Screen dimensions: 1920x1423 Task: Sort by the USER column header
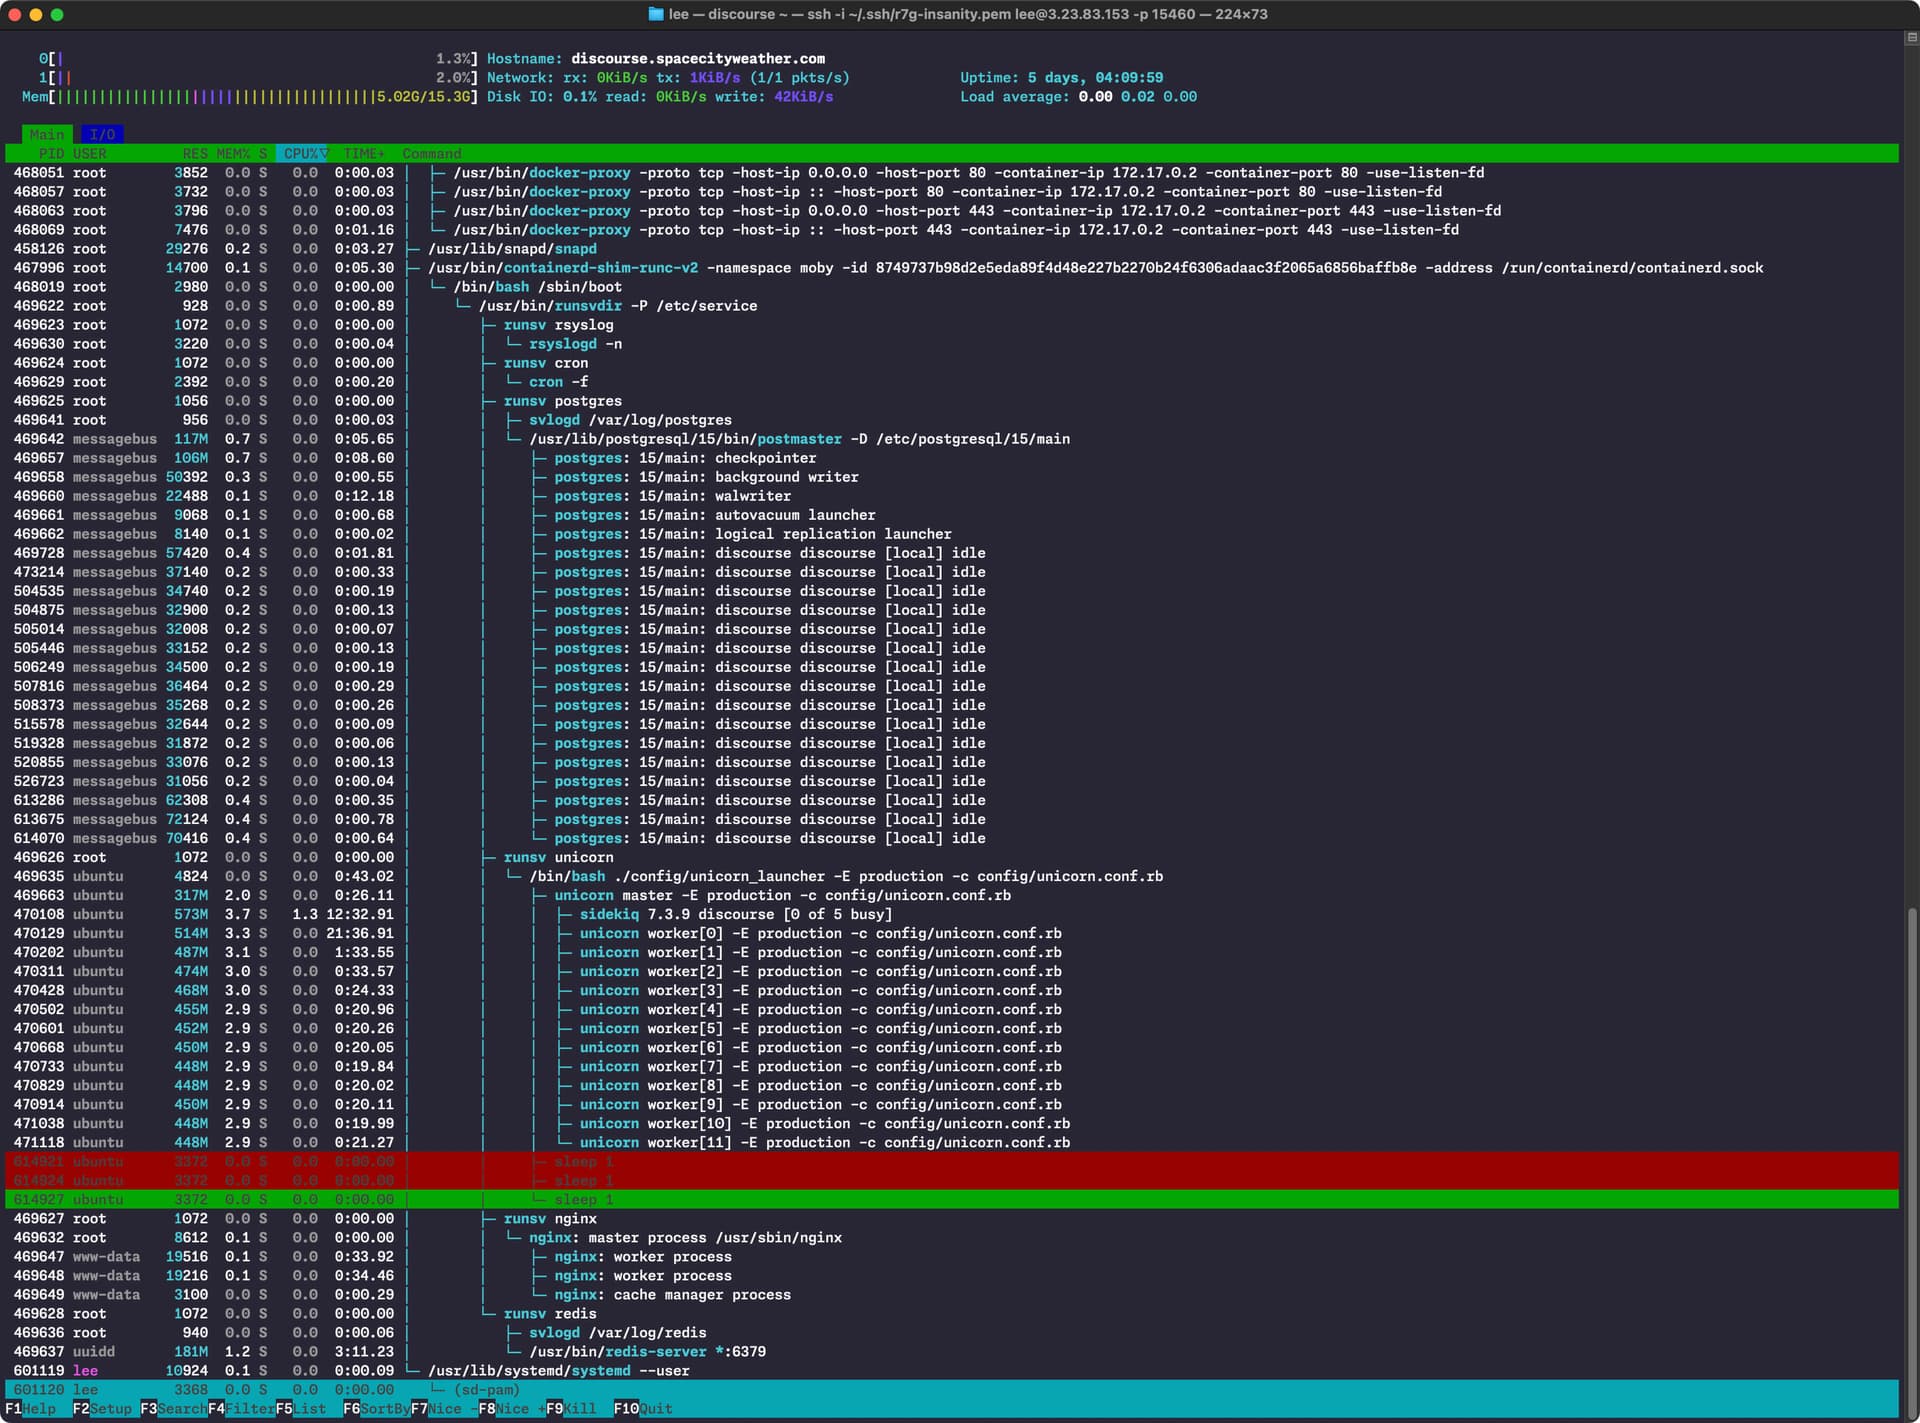point(89,153)
